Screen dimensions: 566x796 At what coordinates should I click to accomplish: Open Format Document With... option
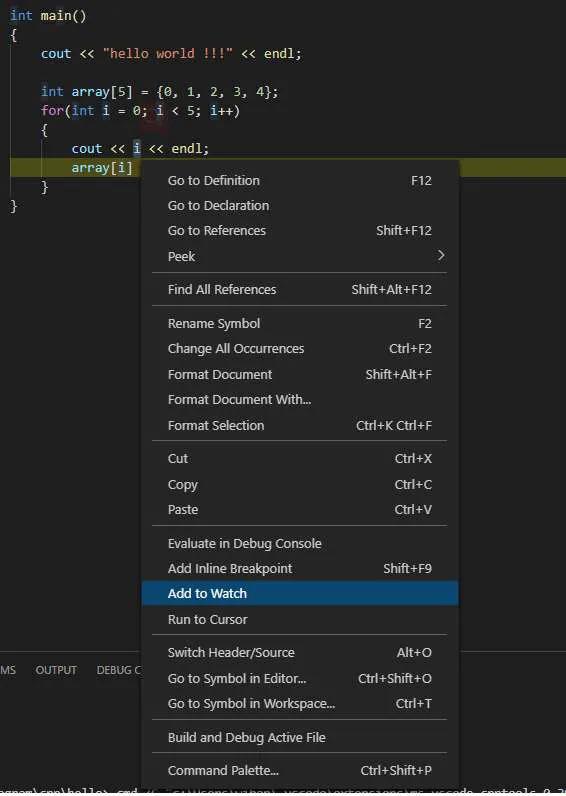tap(299, 400)
